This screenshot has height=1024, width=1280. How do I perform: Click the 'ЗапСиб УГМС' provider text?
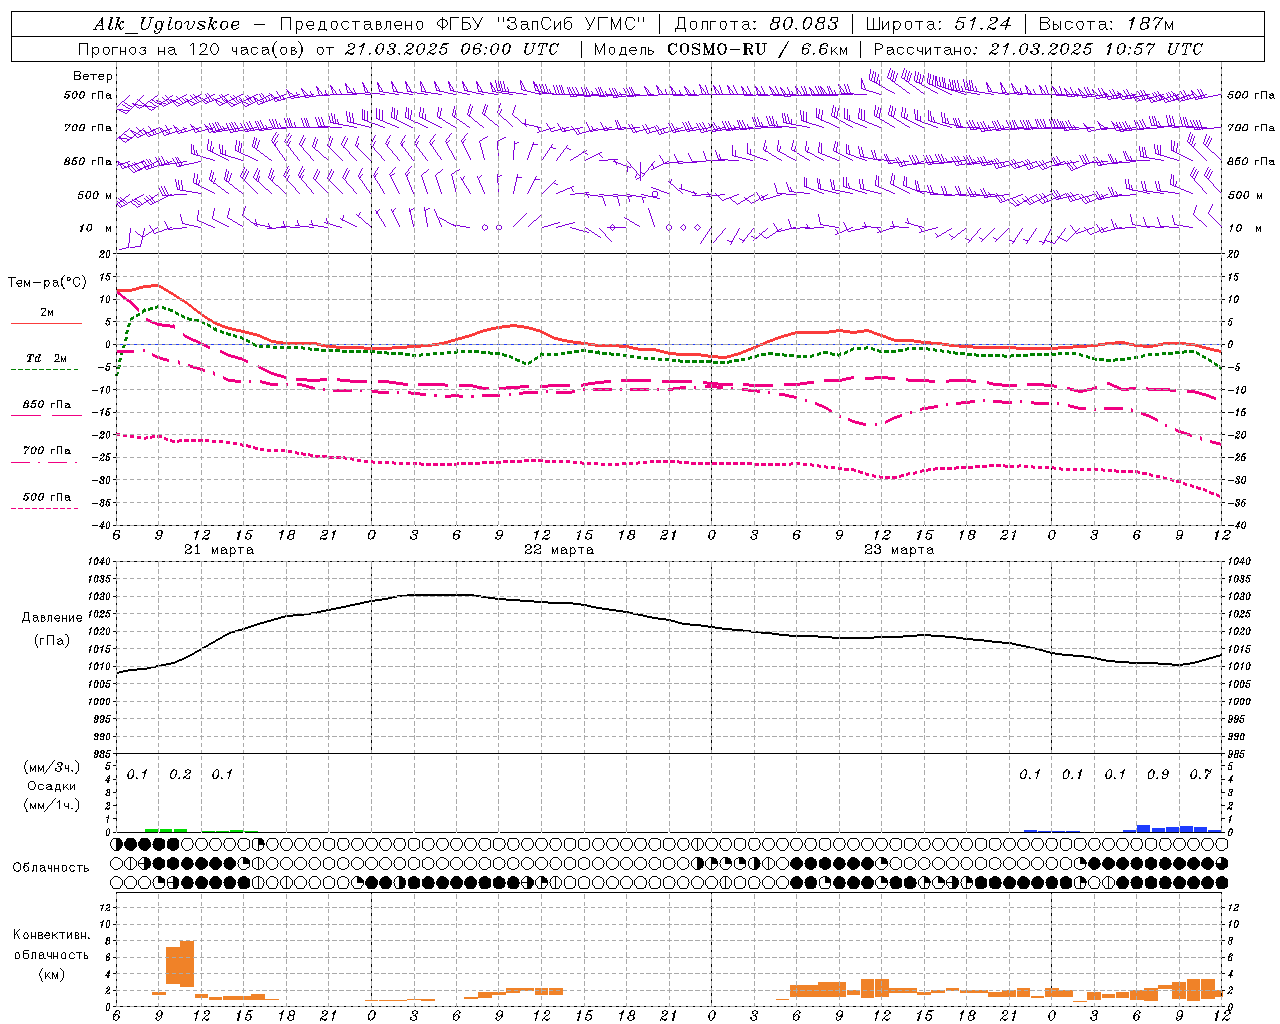click(572, 24)
